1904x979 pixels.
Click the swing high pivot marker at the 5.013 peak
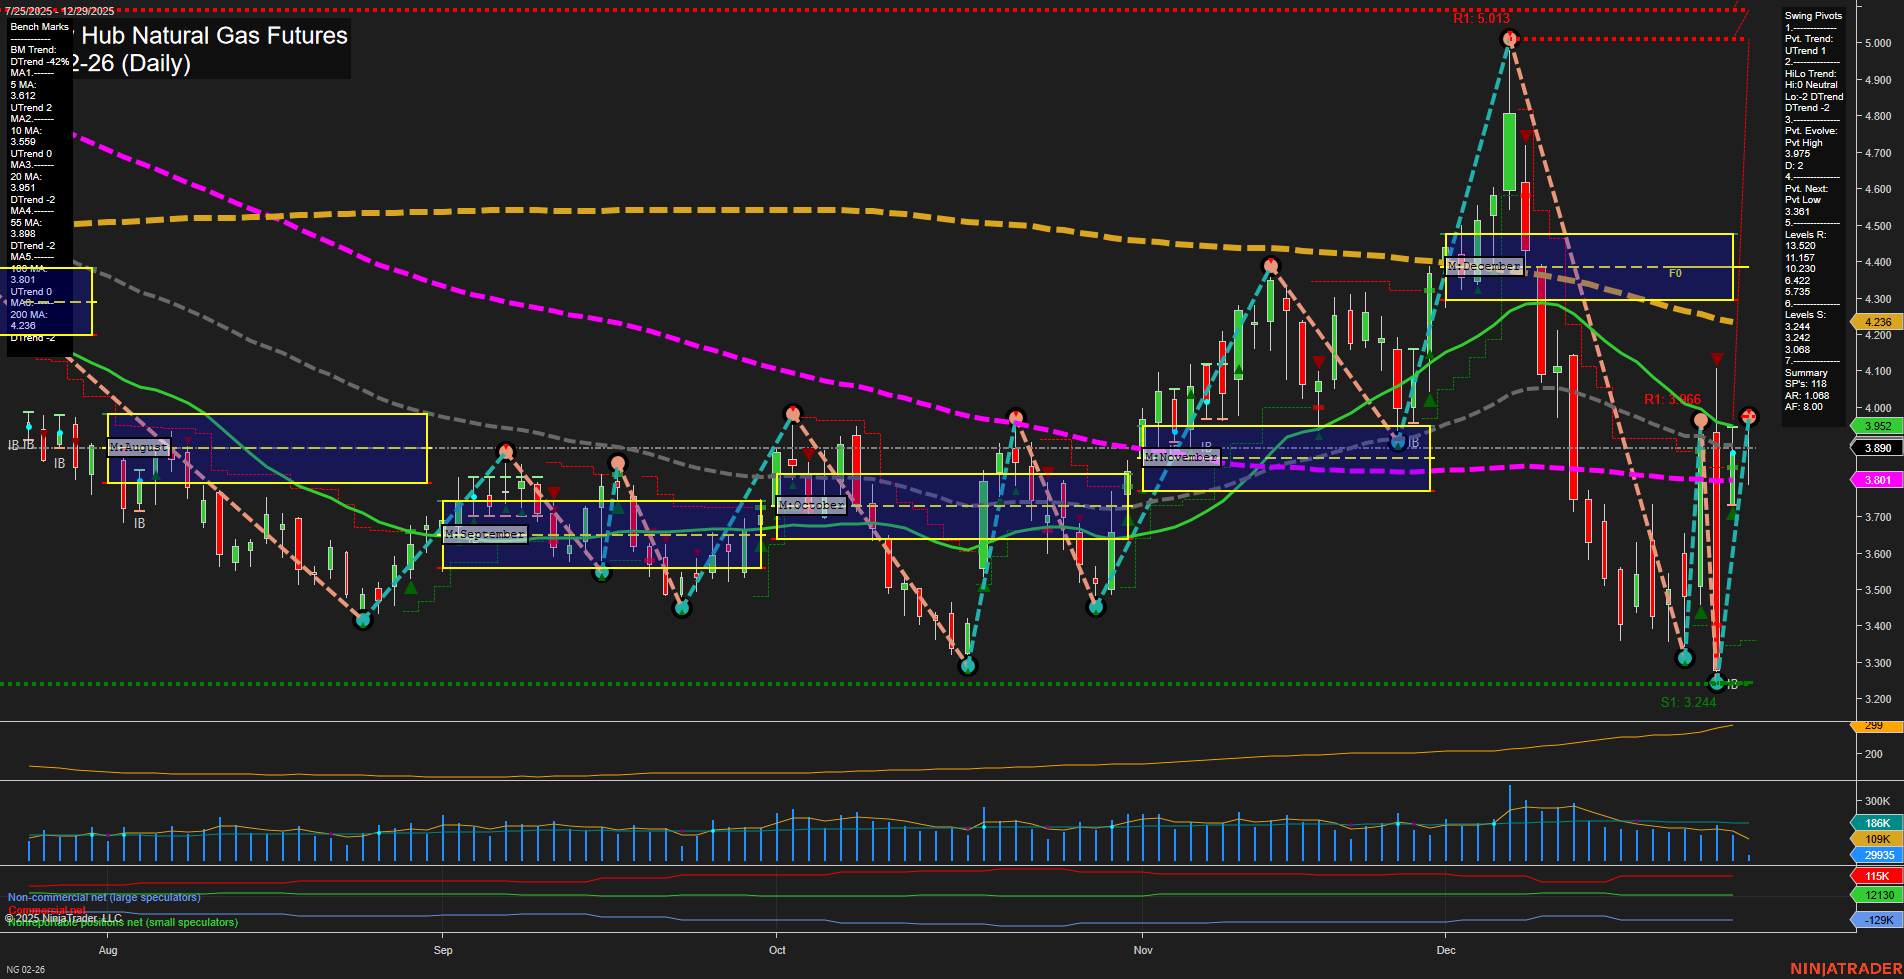(1510, 38)
